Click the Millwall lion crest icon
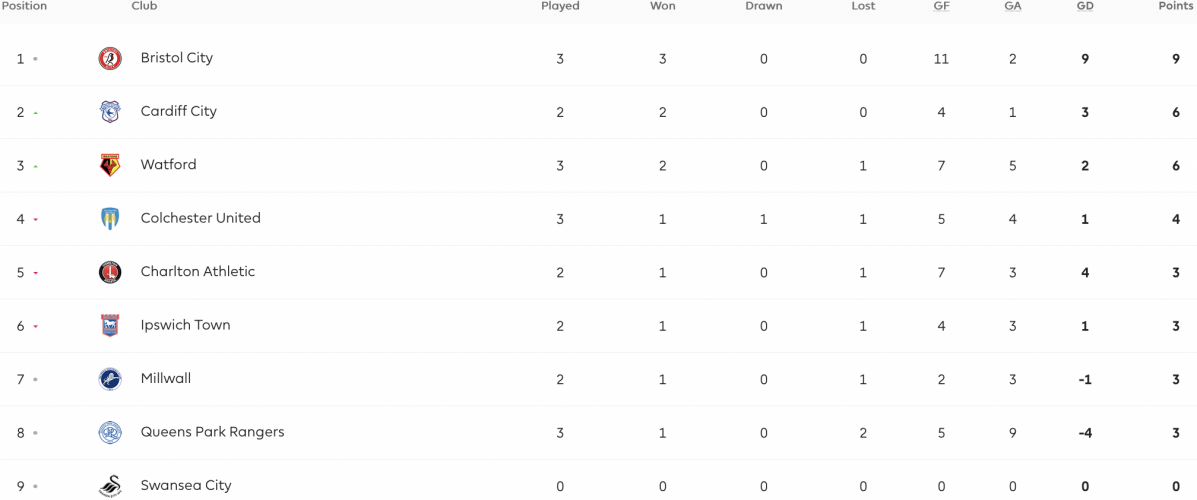1197x500 pixels. click(110, 379)
